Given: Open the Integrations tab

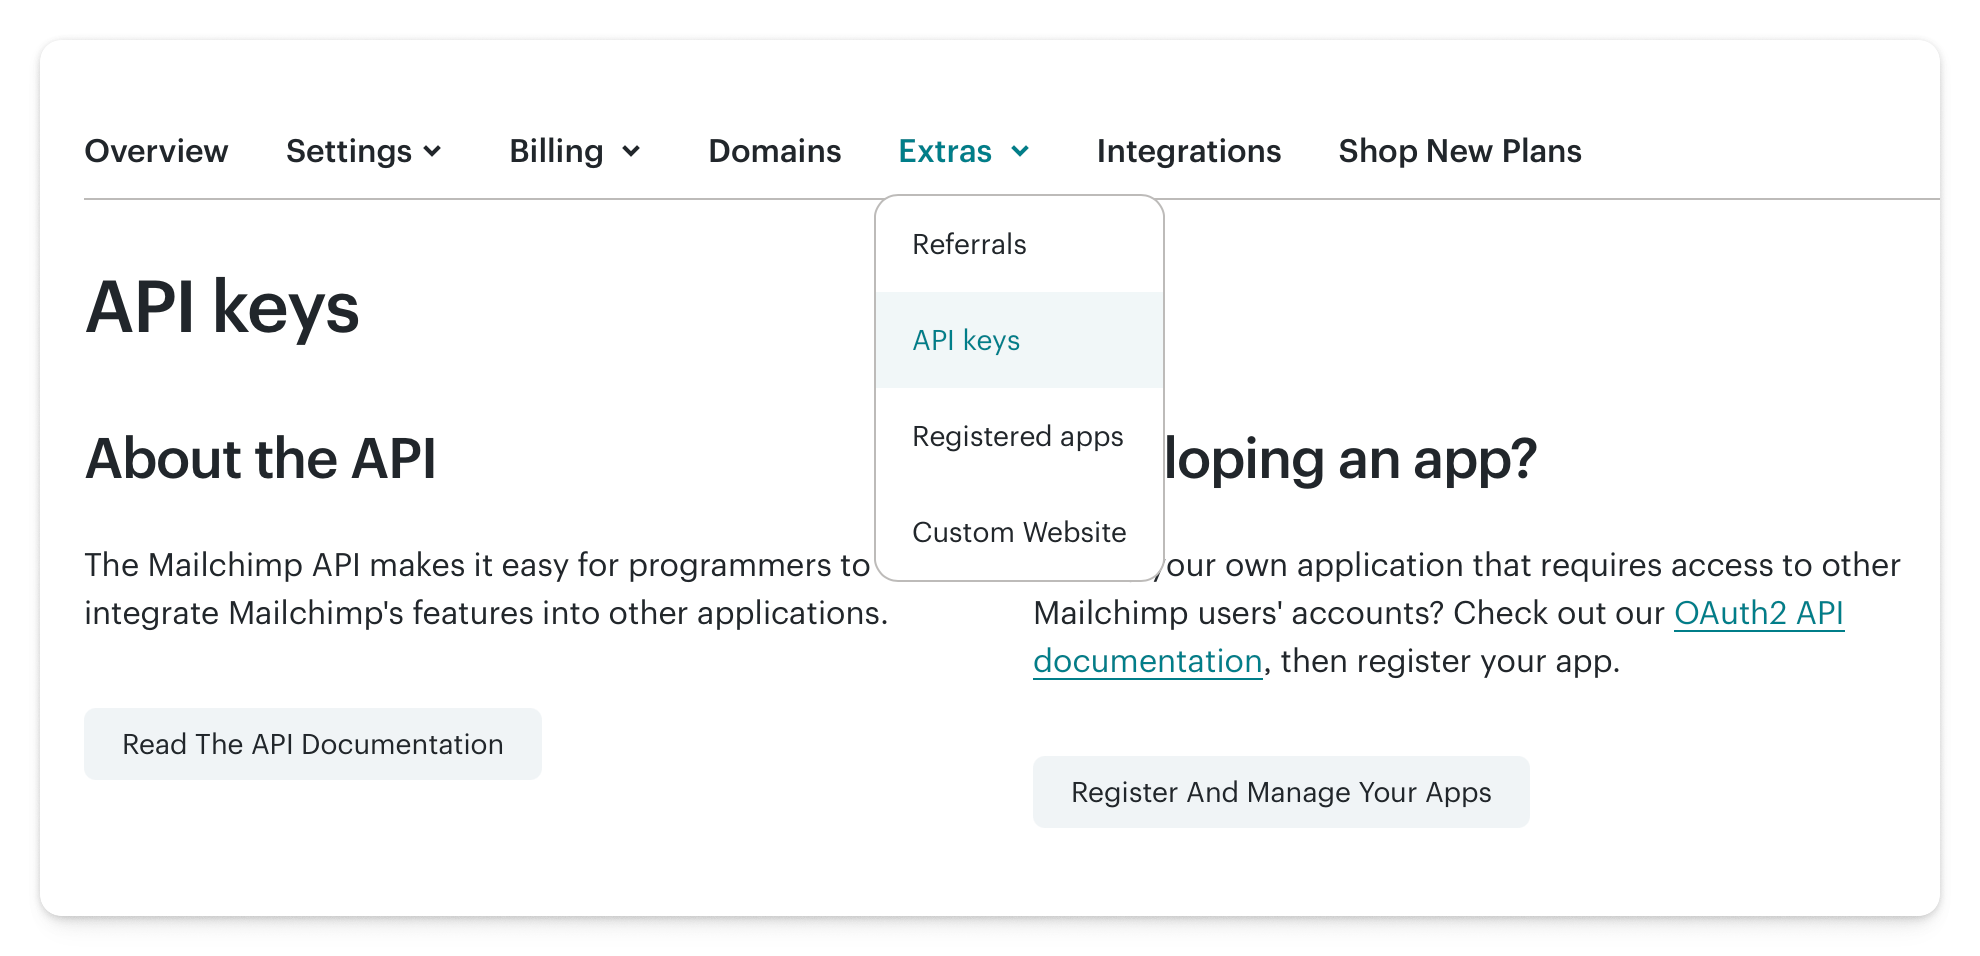Looking at the screenshot, I should click(x=1188, y=151).
